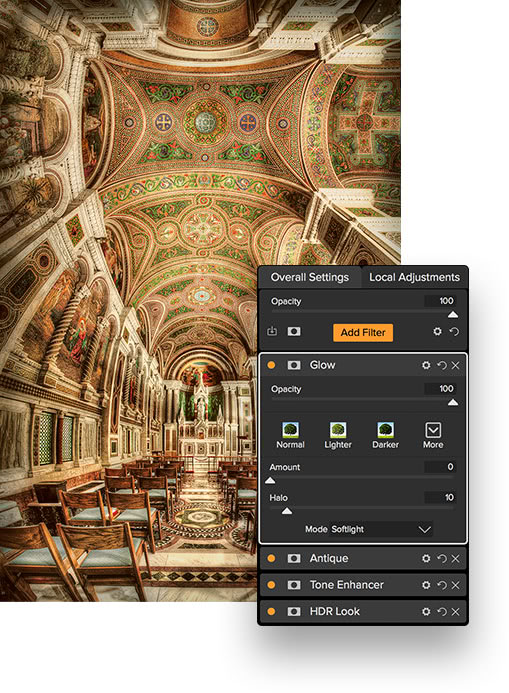509x693 pixels.
Task: Click the save preset icon beside Add Filter
Action: tap(272, 331)
